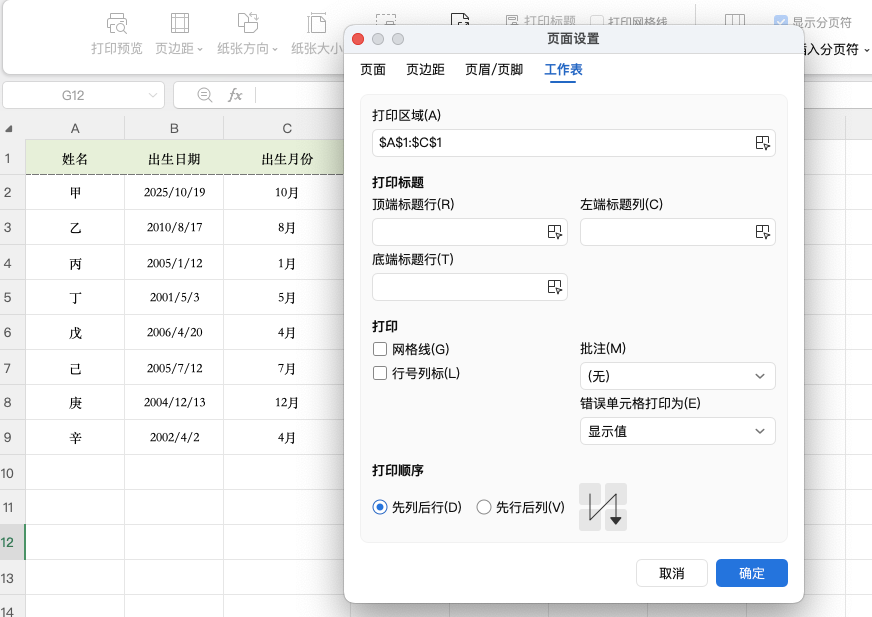Click cell showing 8月
This screenshot has height=617, width=872.
click(x=286, y=228)
